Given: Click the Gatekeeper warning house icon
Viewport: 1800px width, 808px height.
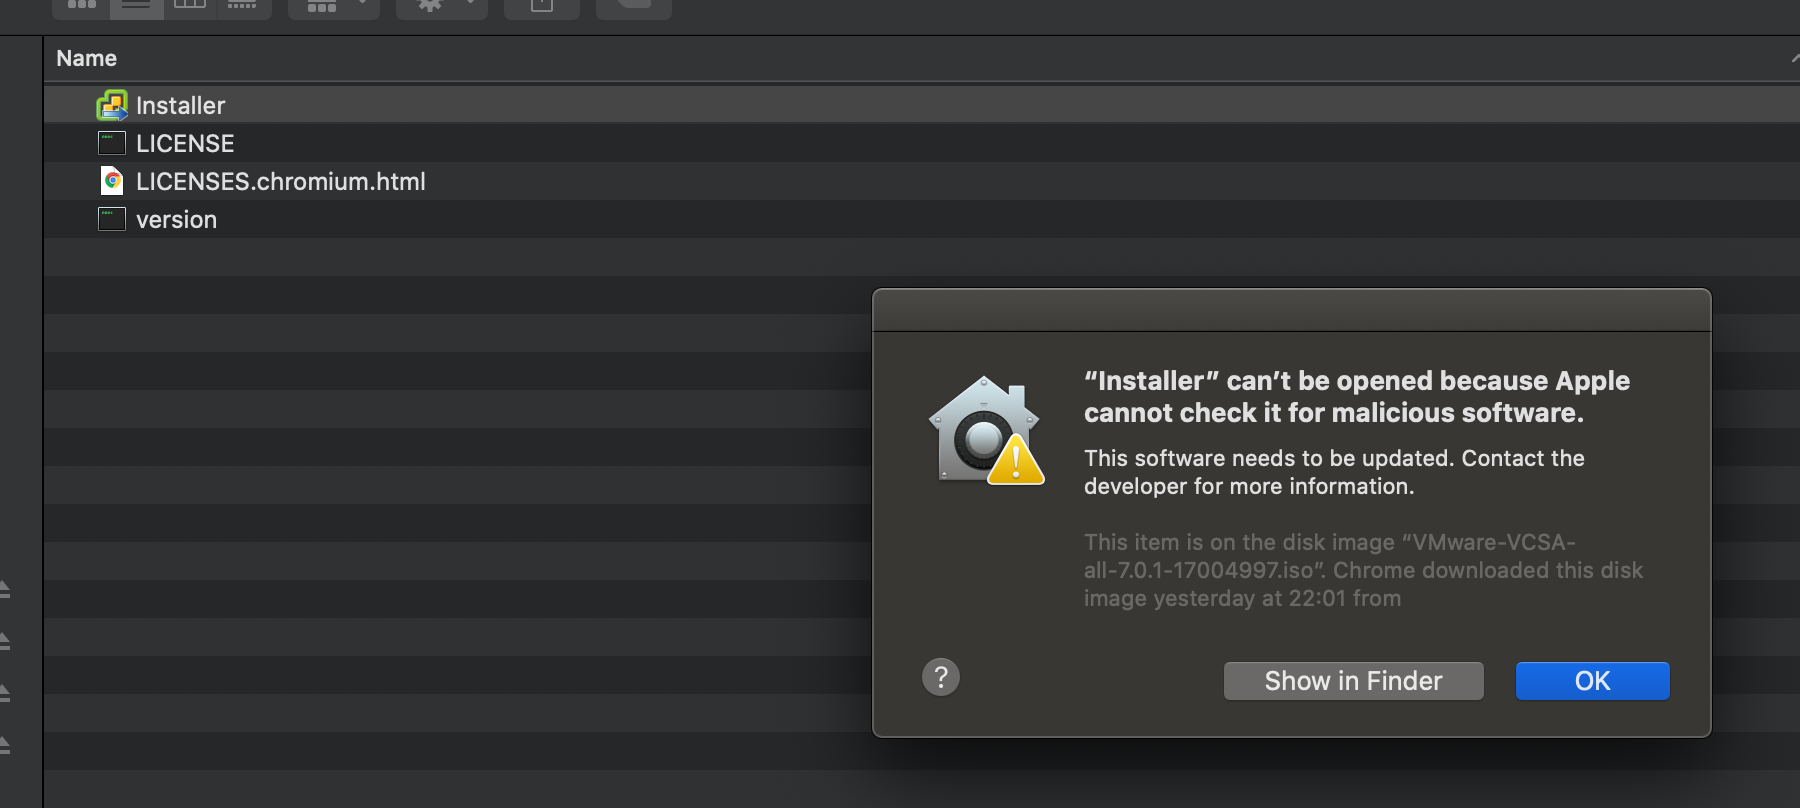Looking at the screenshot, I should coord(985,430).
